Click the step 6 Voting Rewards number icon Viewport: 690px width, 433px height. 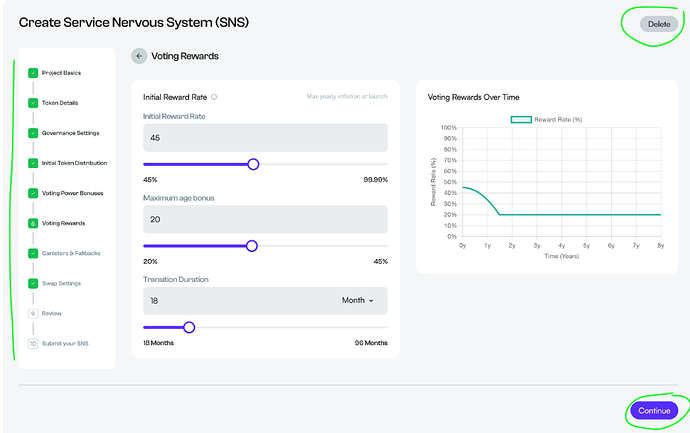point(33,223)
